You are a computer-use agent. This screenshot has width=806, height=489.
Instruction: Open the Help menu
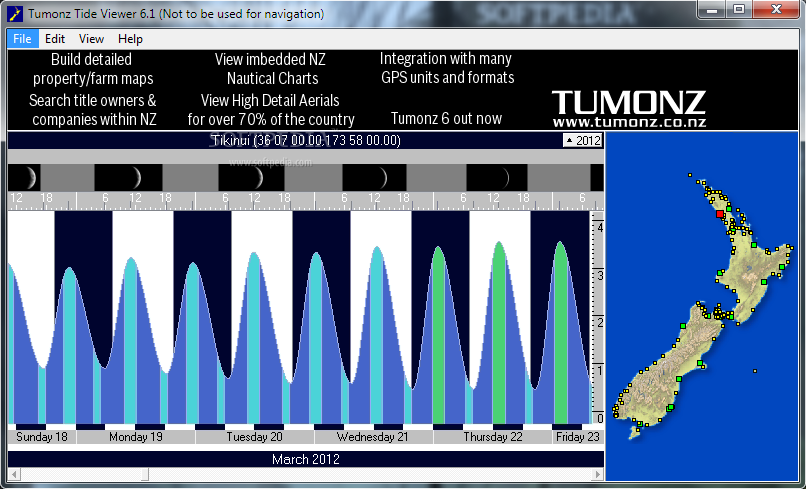[130, 39]
